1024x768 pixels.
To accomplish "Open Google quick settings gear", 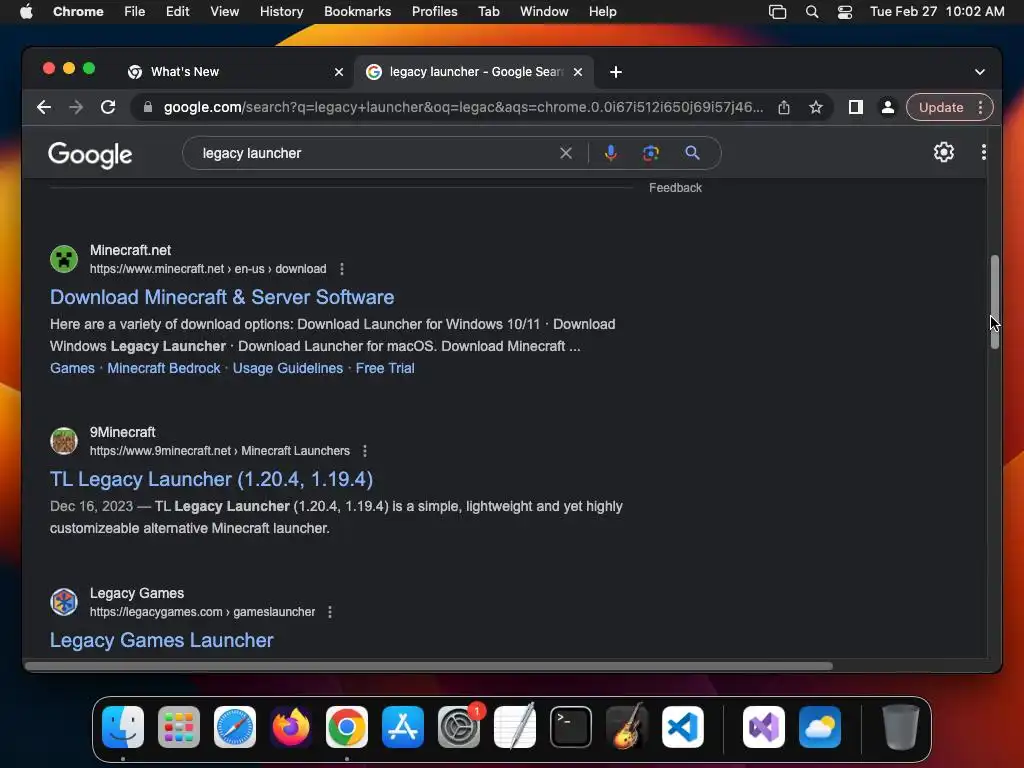I will point(944,152).
